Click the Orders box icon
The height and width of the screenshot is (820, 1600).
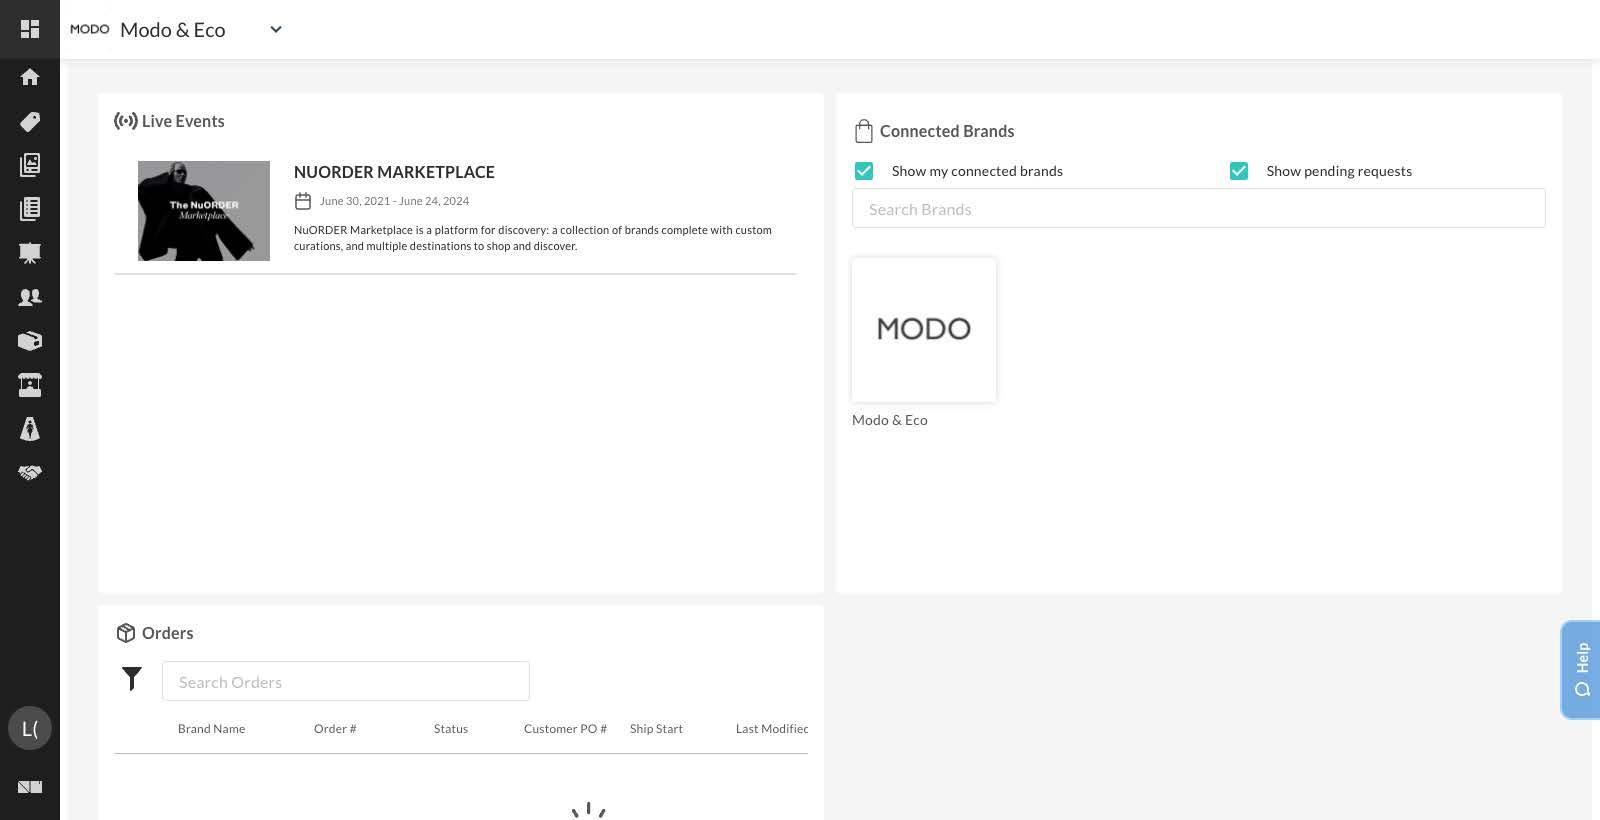click(126, 633)
